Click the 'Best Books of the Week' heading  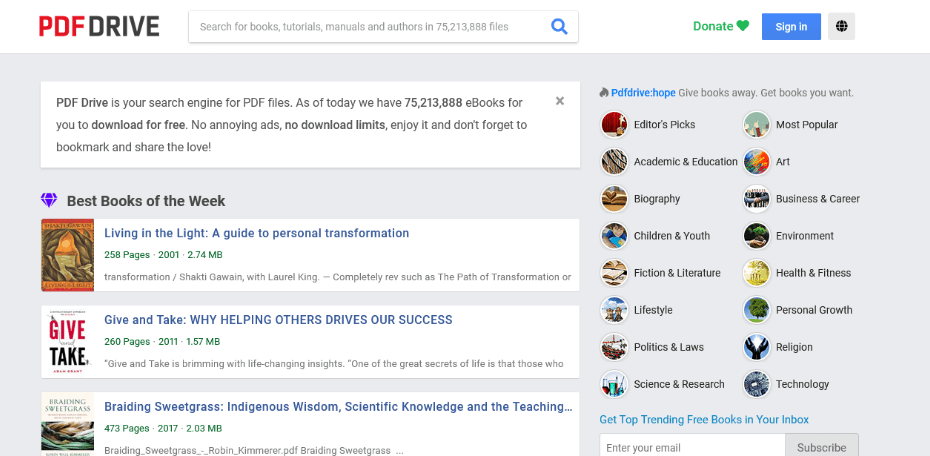pos(146,200)
